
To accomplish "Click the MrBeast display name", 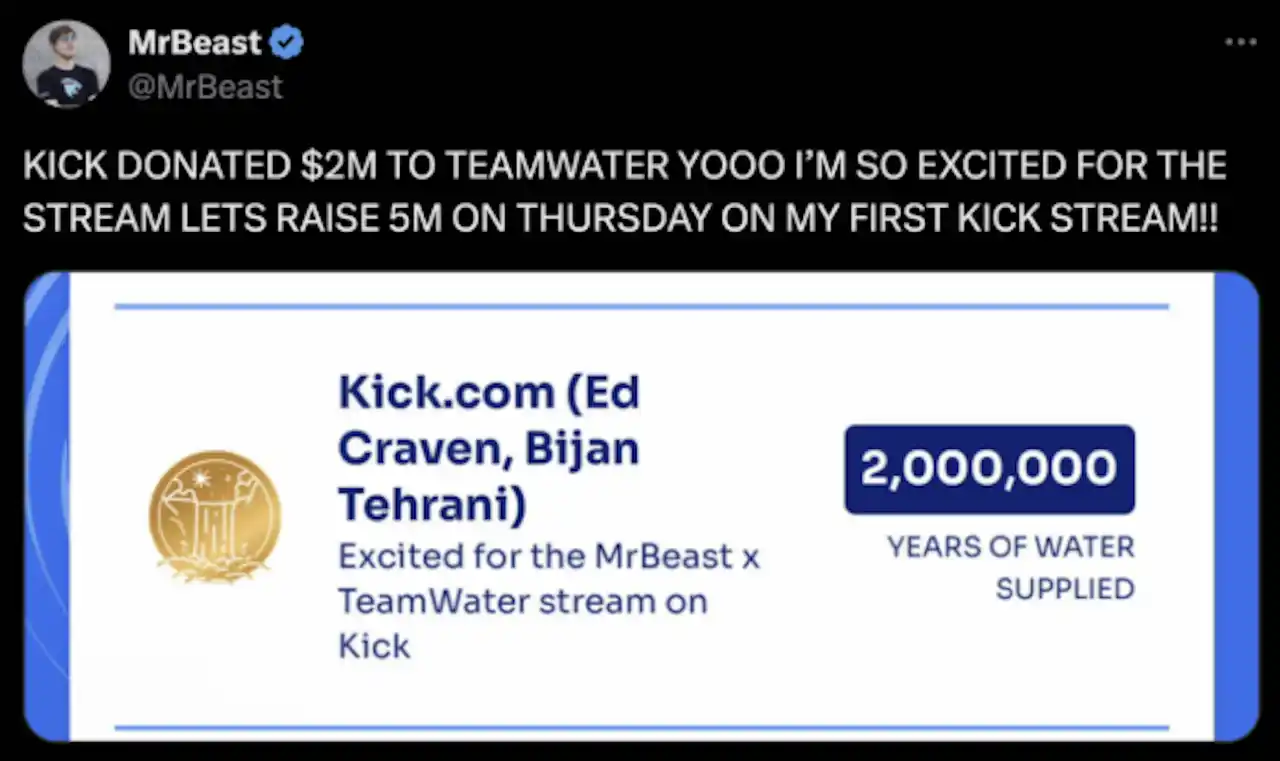I will click(x=195, y=43).
